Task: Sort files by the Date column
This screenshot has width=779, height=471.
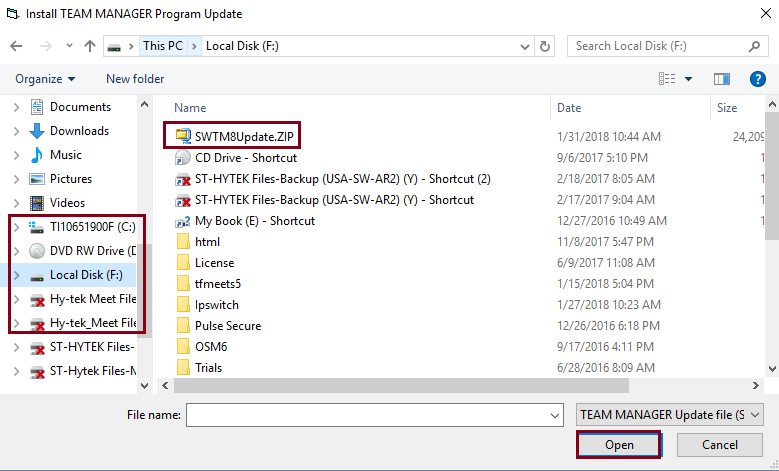Action: [x=569, y=108]
